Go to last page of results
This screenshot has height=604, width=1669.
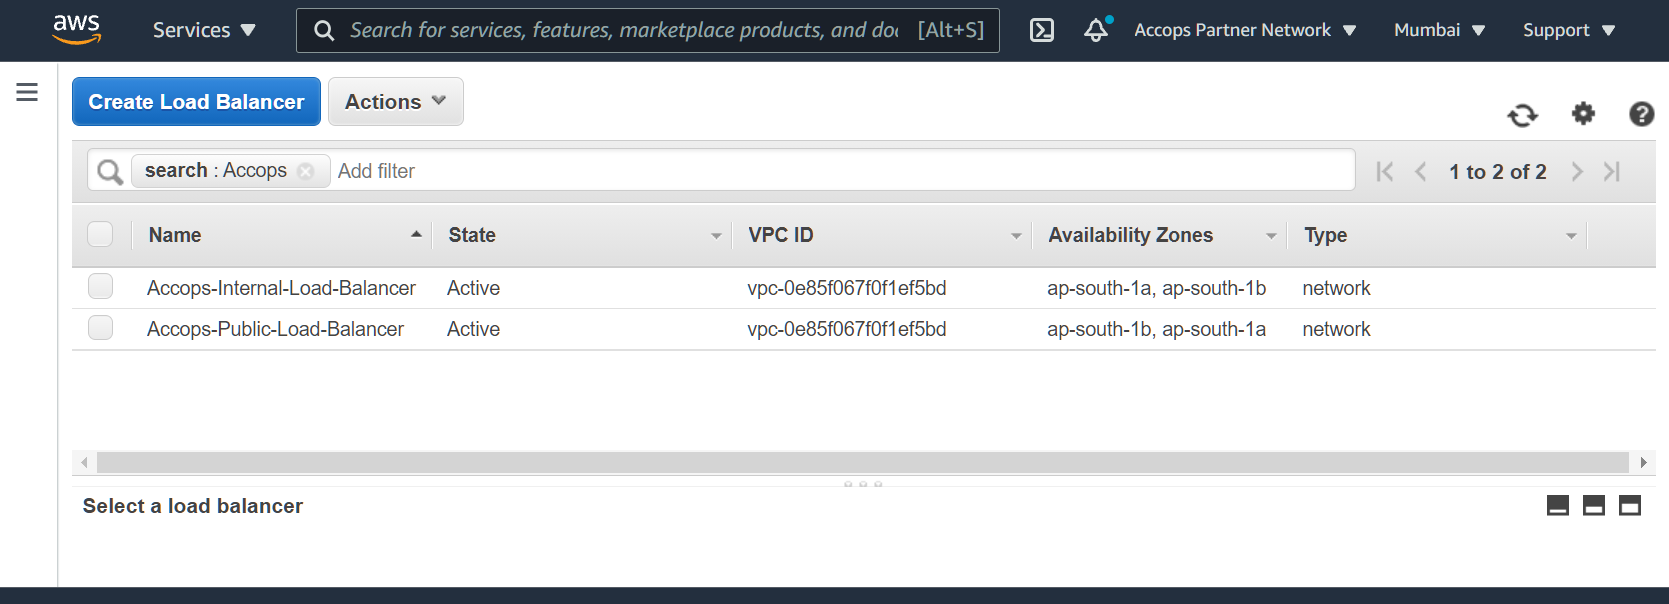coord(1611,172)
